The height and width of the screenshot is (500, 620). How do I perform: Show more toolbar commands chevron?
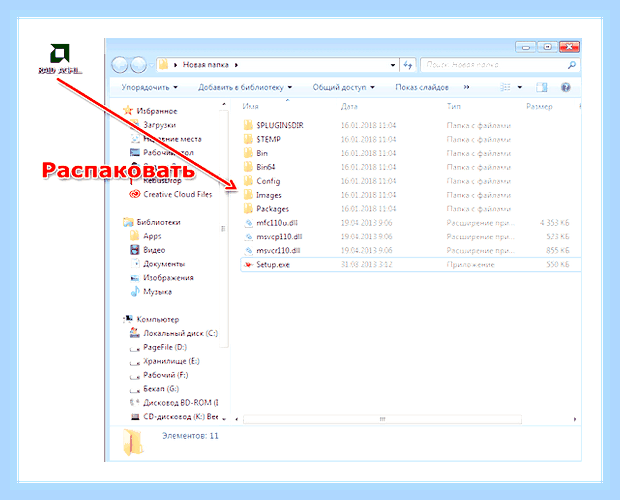[467, 87]
